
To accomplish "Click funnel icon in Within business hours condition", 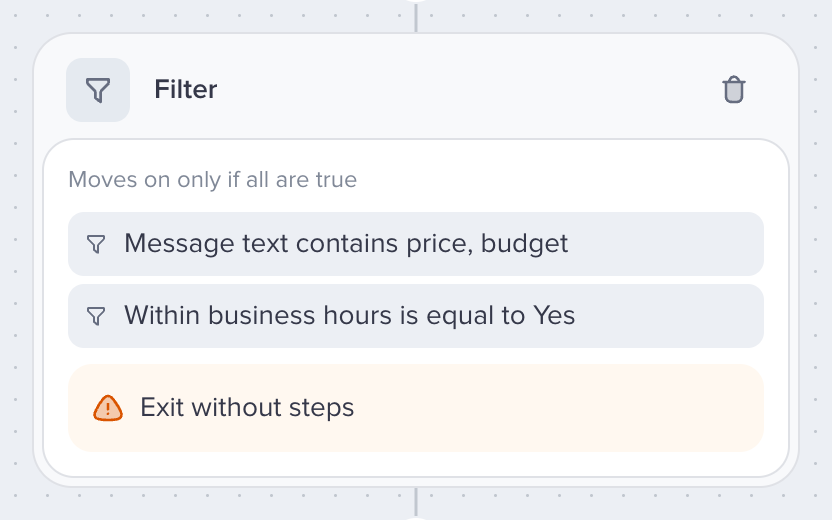I will click(96, 316).
